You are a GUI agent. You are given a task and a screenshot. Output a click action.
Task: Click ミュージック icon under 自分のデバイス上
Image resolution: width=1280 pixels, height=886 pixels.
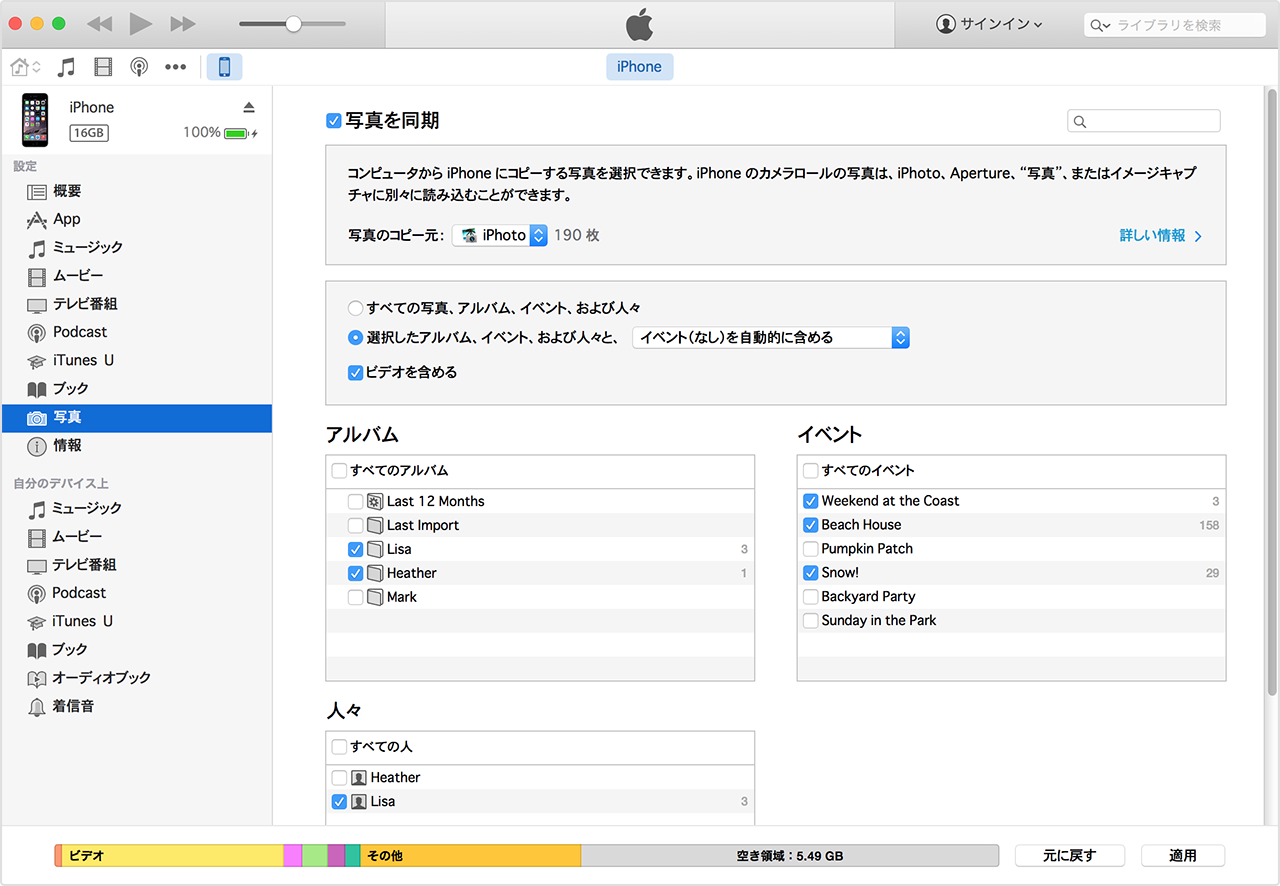(x=37, y=509)
